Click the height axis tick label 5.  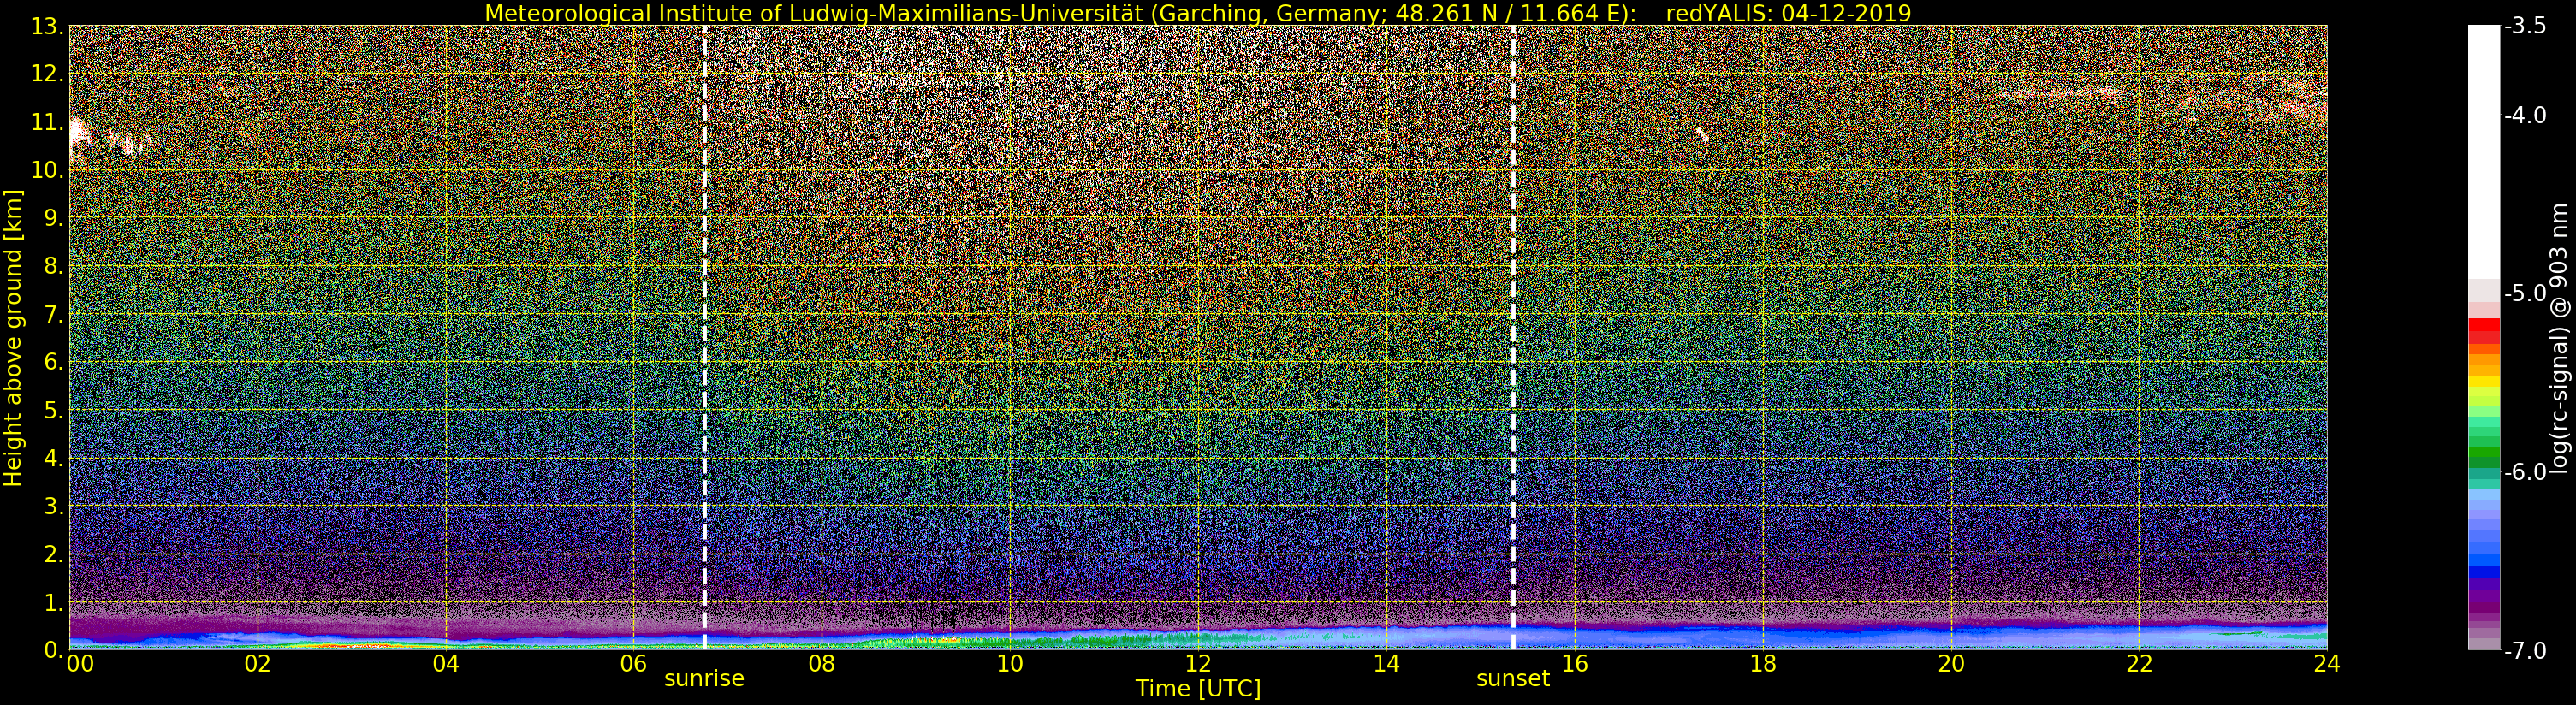(x=52, y=411)
